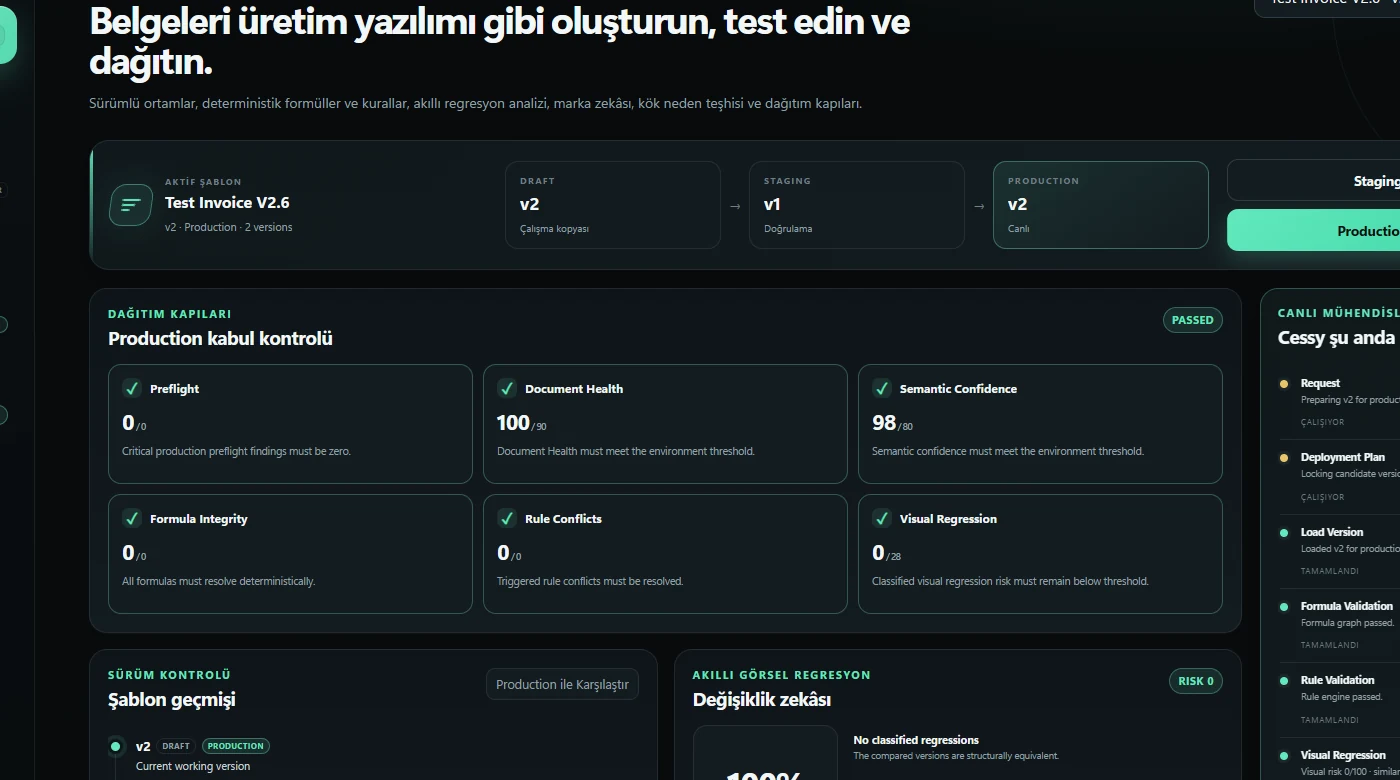
Task: Select the Draft v2 environment card
Action: coord(613,205)
